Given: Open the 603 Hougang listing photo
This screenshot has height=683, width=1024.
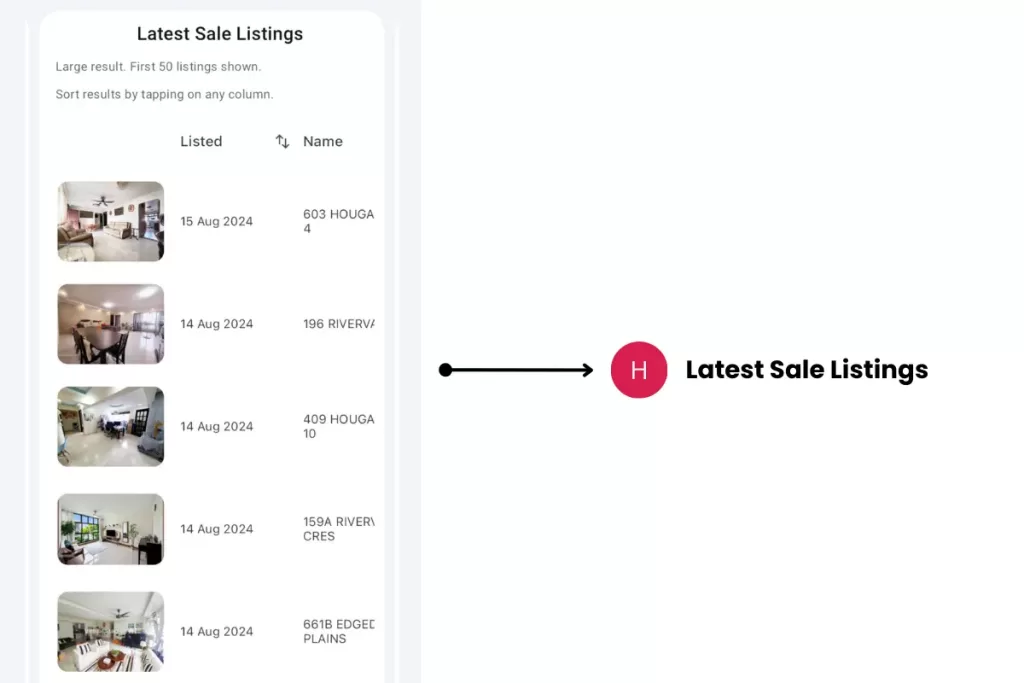Looking at the screenshot, I should click(x=111, y=222).
